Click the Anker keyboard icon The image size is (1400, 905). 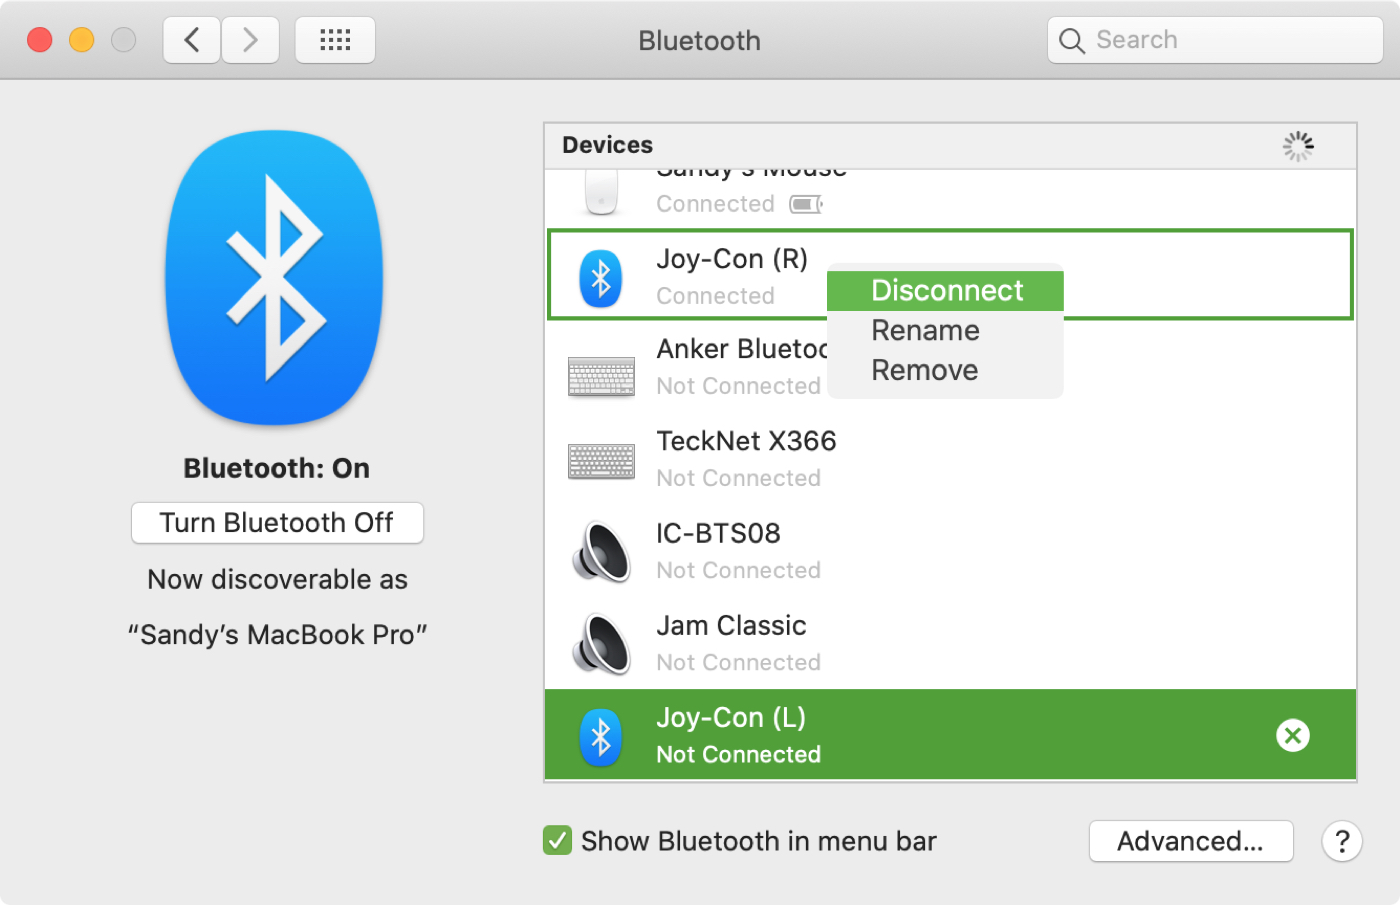pyautogui.click(x=601, y=377)
